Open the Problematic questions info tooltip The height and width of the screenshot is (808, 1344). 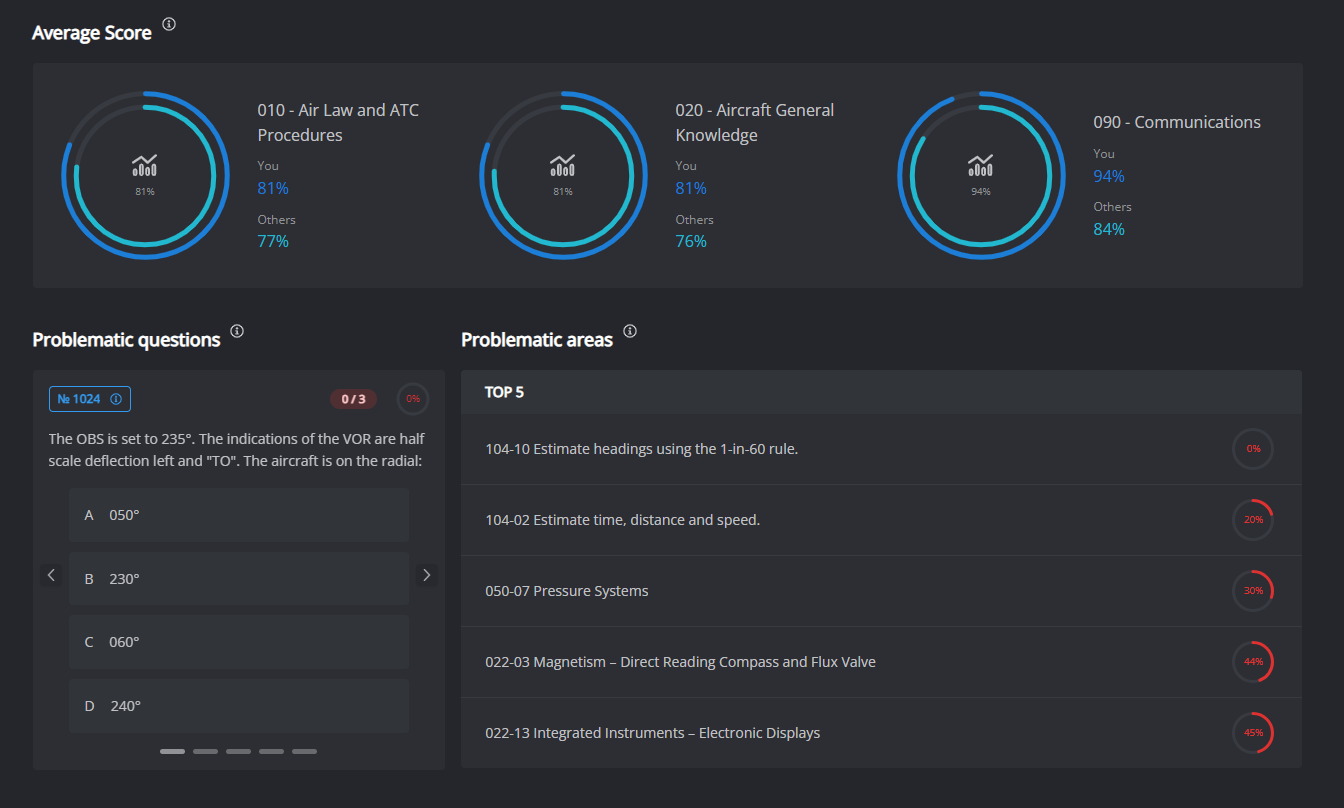[236, 330]
